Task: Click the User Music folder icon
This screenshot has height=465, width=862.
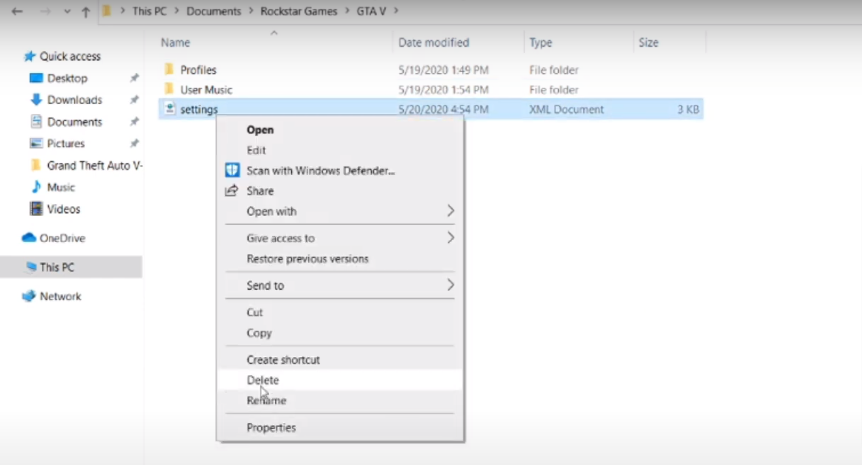Action: pyautogui.click(x=169, y=89)
